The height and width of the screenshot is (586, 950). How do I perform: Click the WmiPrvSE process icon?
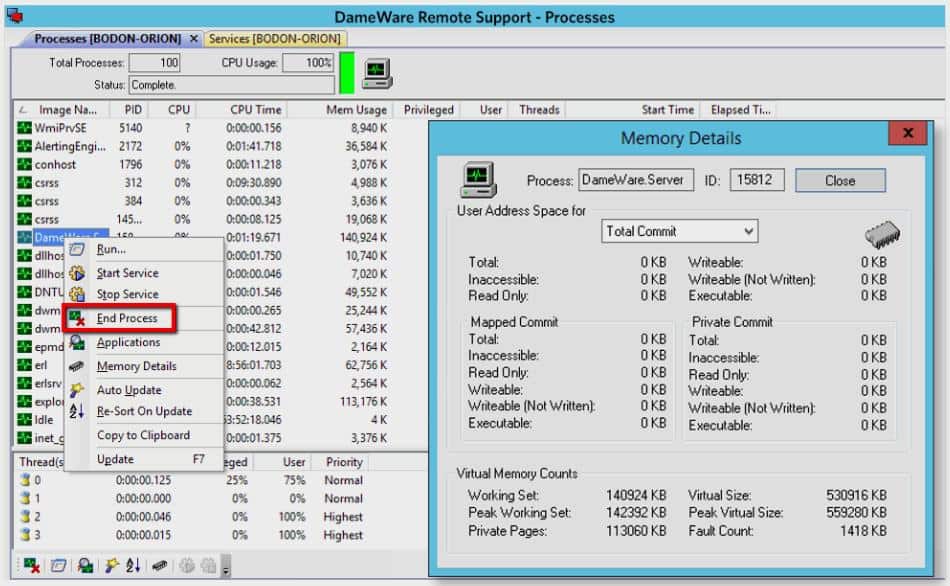click(24, 128)
